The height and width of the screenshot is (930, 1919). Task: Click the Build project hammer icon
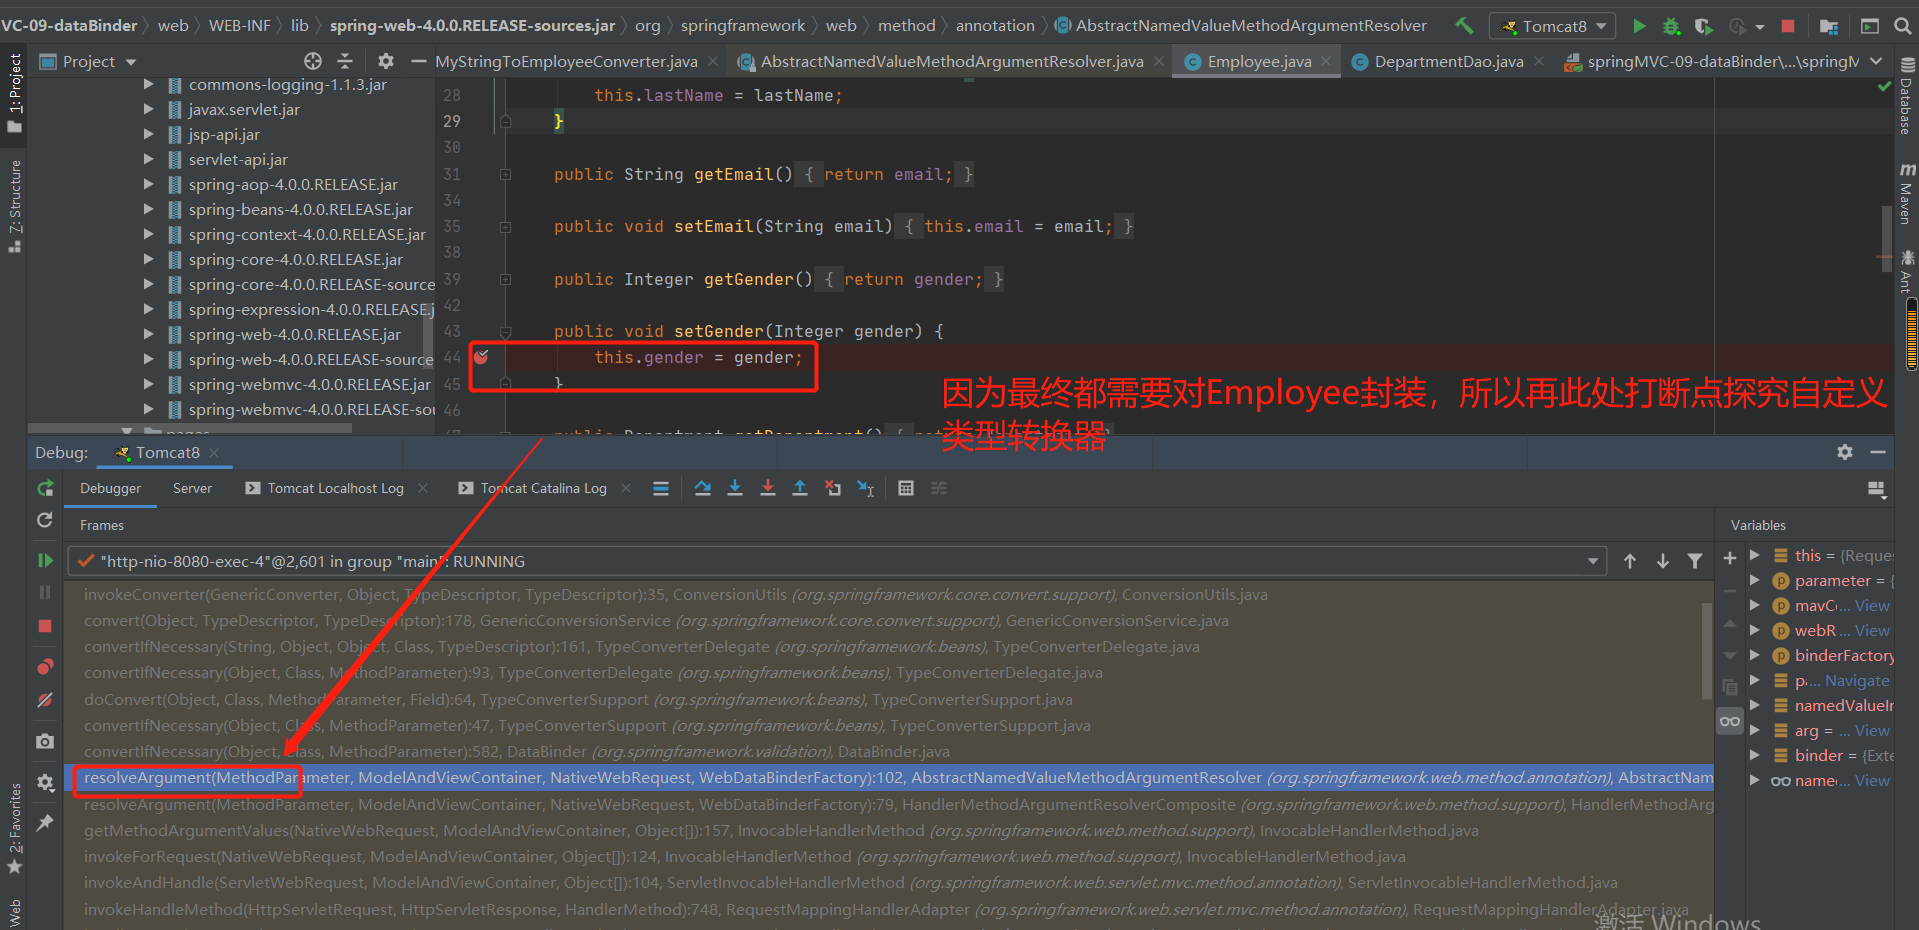coord(1464,26)
